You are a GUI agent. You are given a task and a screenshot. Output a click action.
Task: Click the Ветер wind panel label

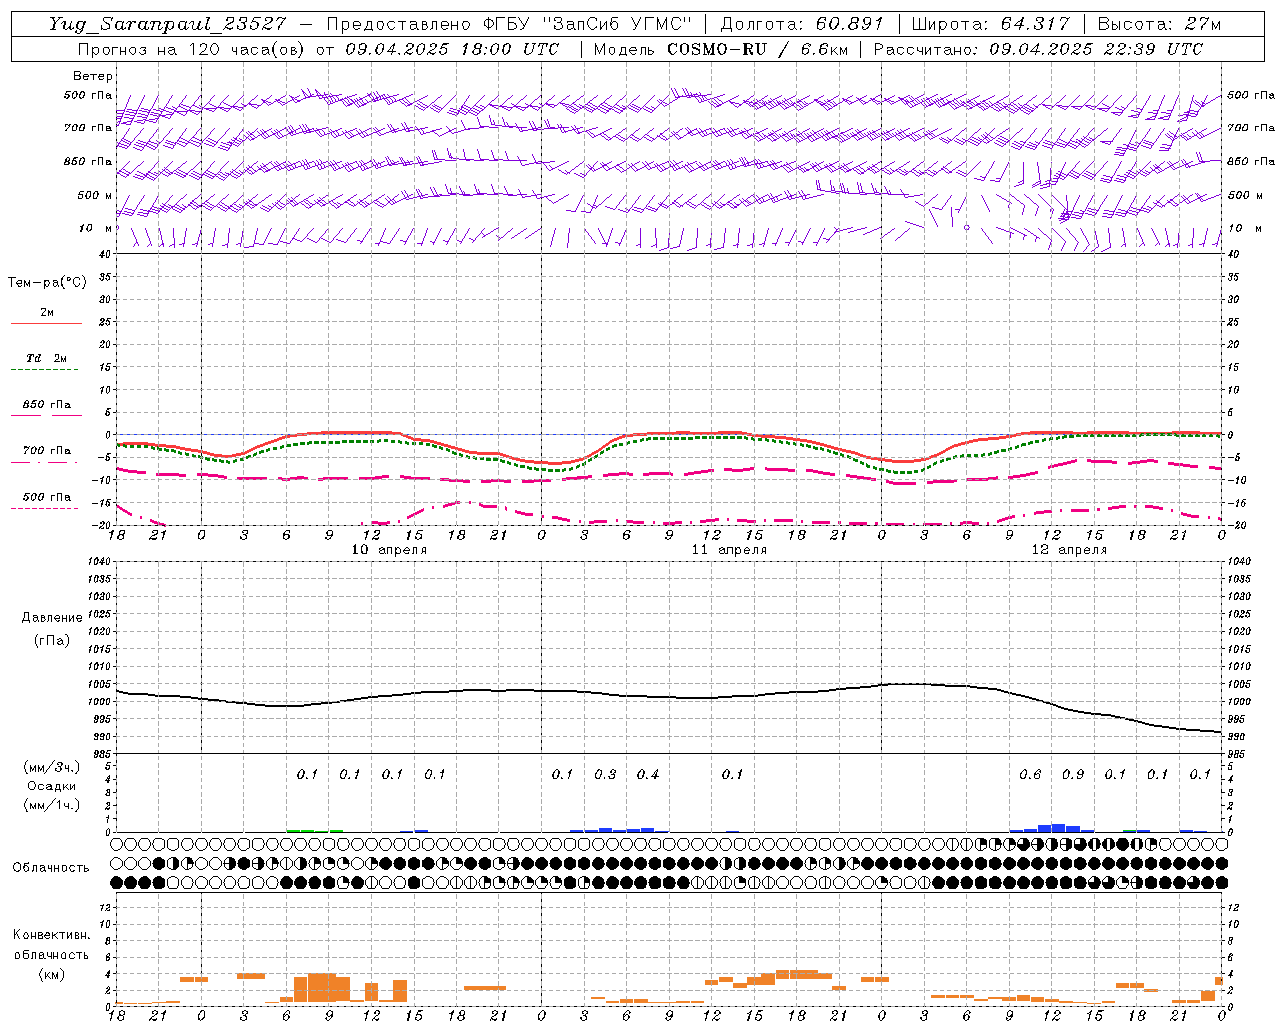(x=93, y=76)
